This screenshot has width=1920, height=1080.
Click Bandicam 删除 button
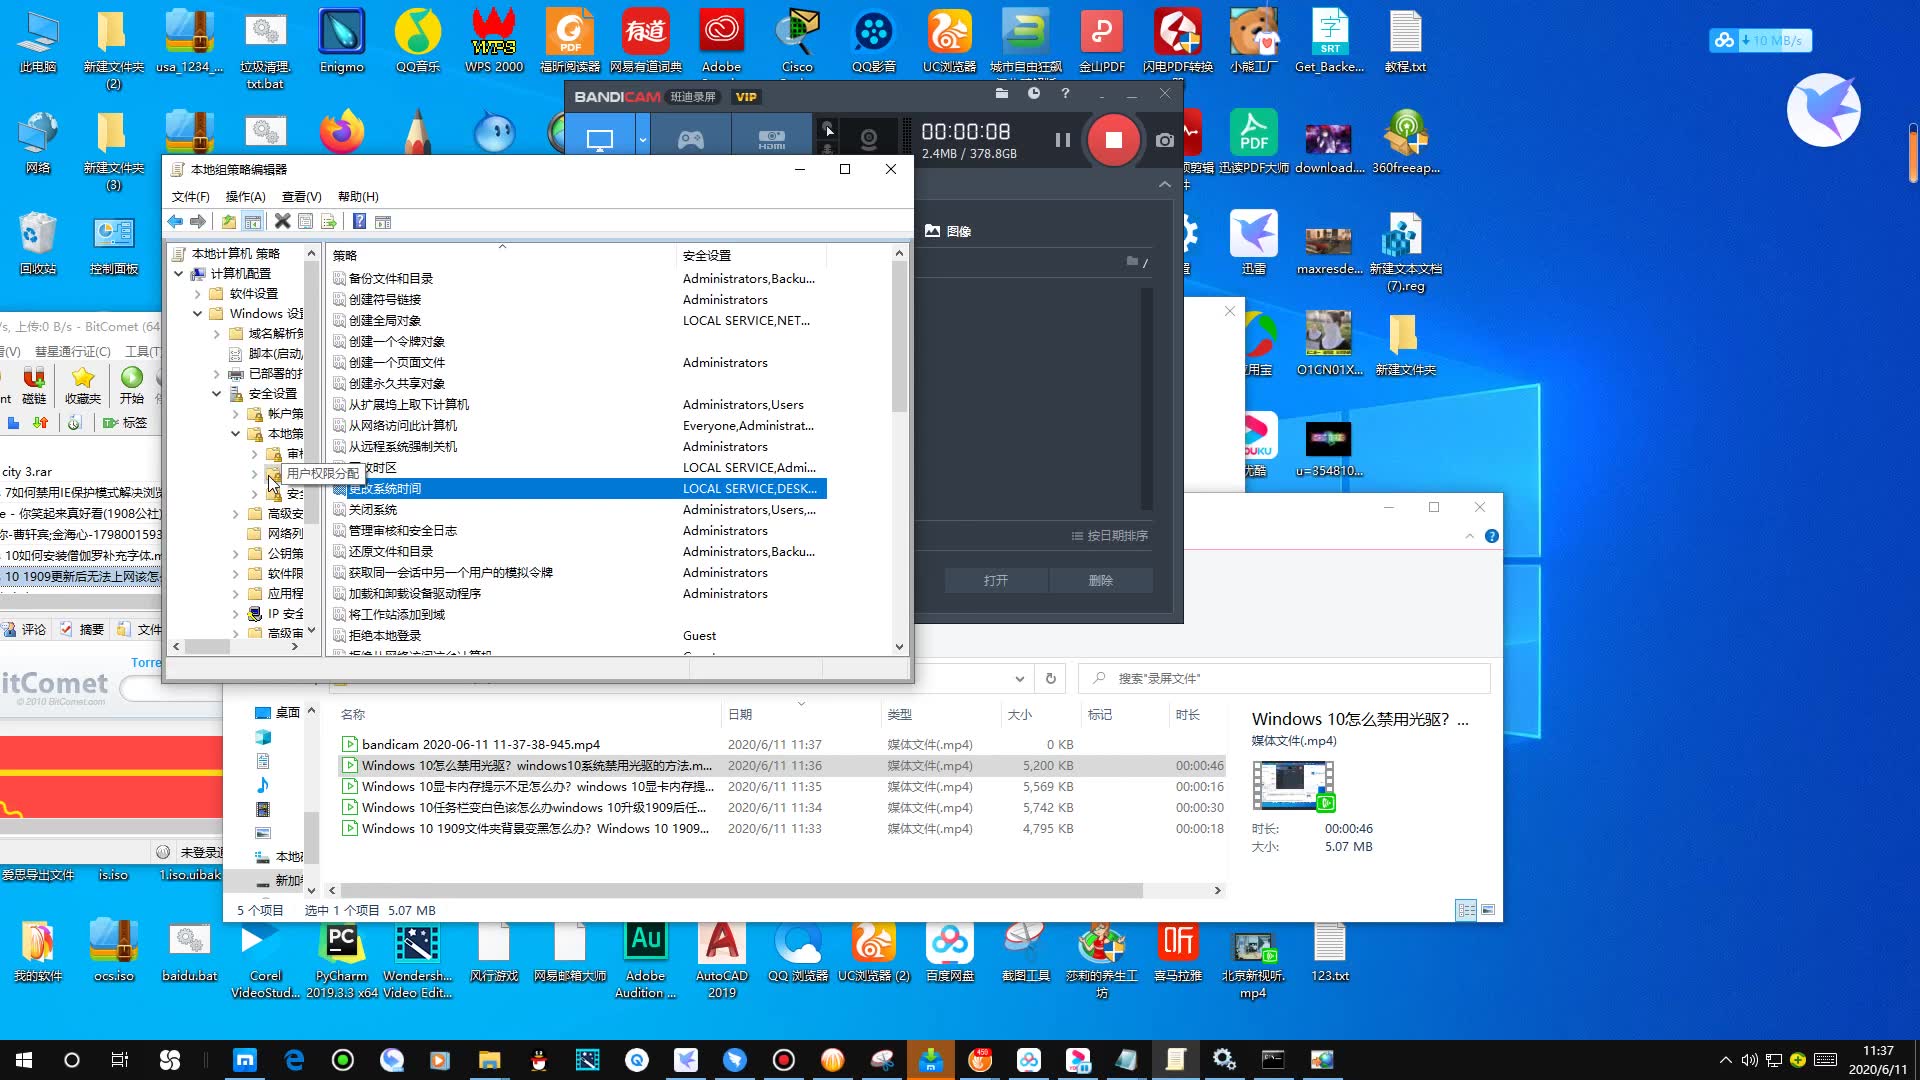tap(1100, 580)
